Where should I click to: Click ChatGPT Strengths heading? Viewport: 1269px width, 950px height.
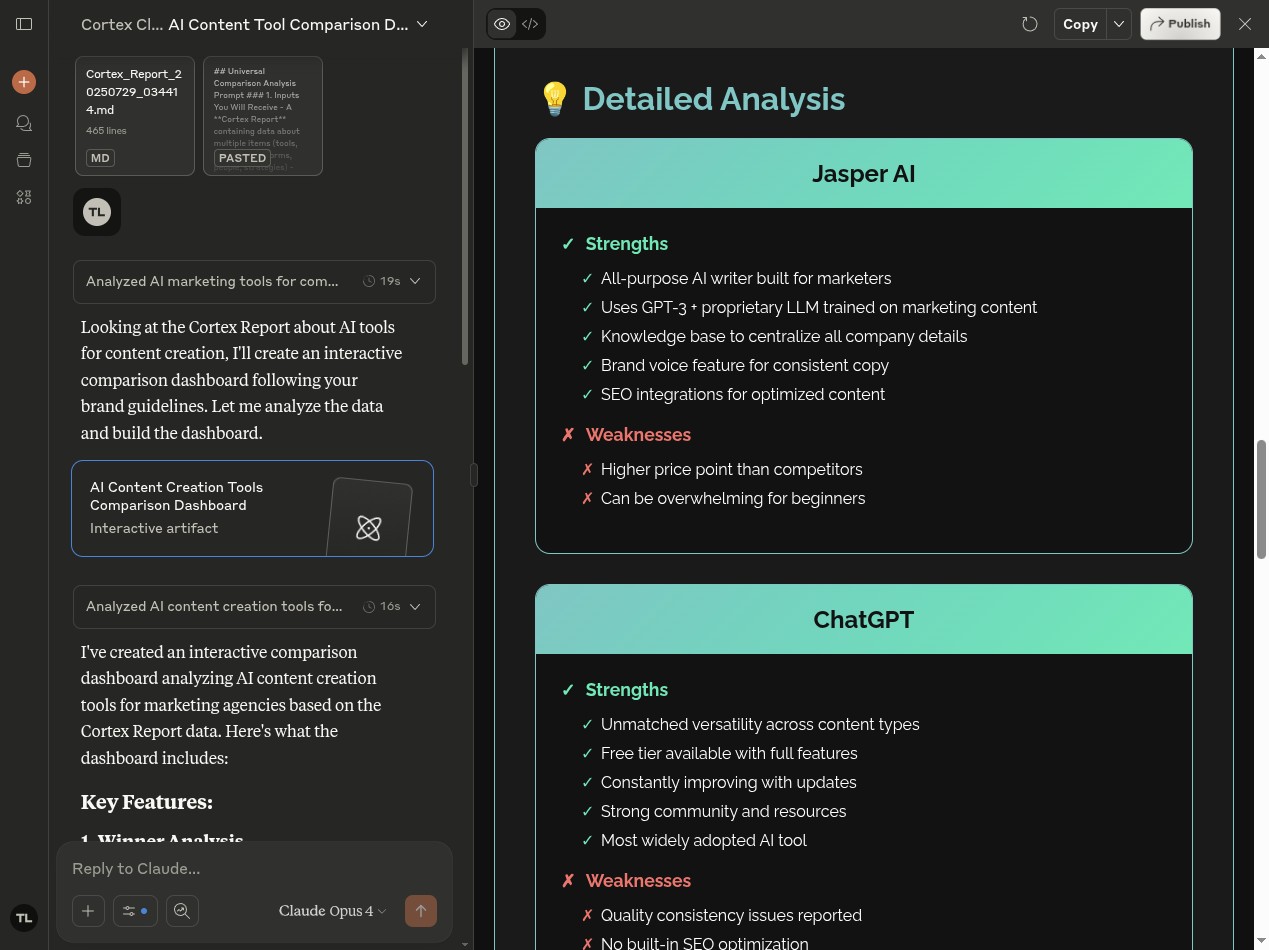tap(627, 690)
